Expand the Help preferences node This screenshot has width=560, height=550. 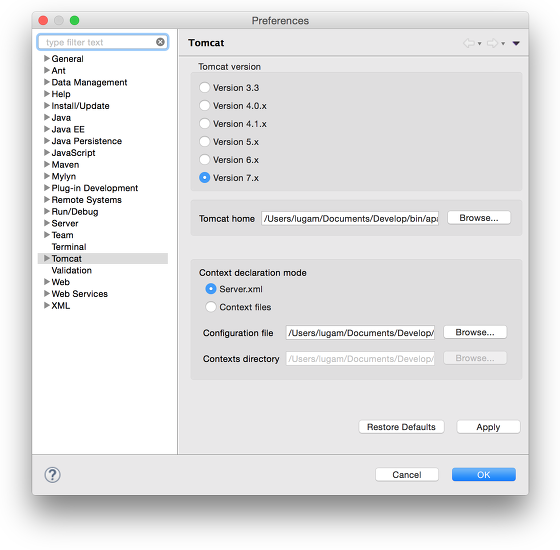pos(46,94)
